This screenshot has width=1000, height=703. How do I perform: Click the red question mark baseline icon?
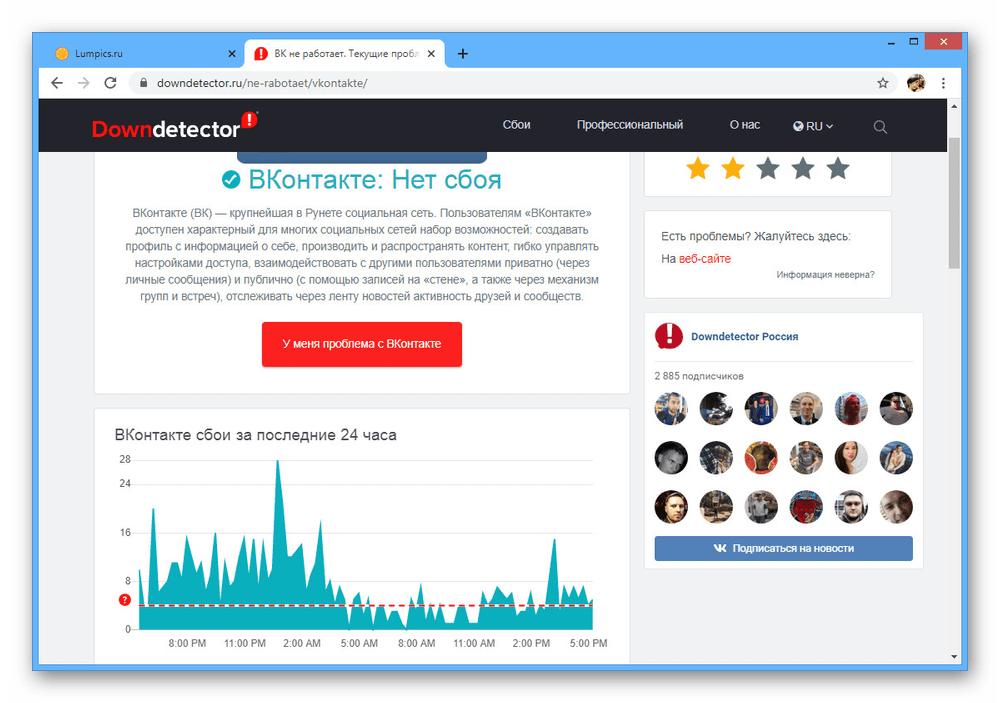tap(125, 600)
